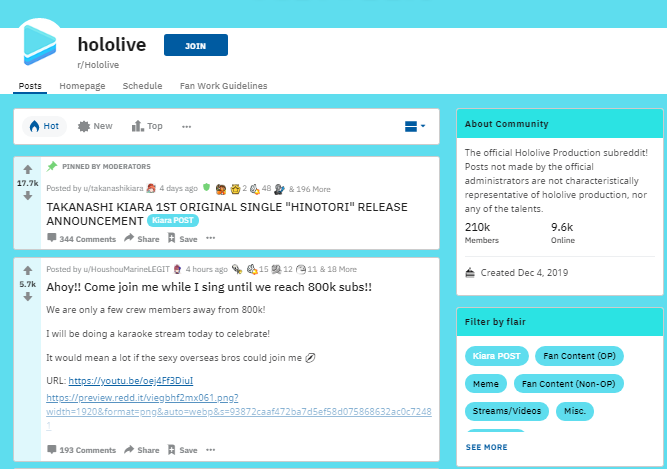The image size is (667, 469).
Task: Open more options on Marine post
Action: (x=211, y=449)
